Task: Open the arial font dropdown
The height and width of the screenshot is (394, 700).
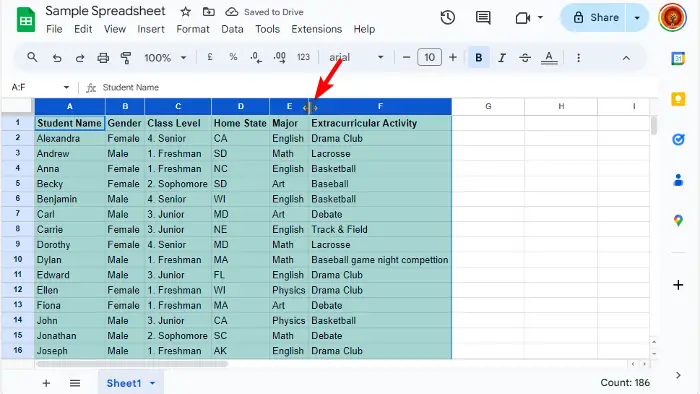Action: pyautogui.click(x=356, y=57)
